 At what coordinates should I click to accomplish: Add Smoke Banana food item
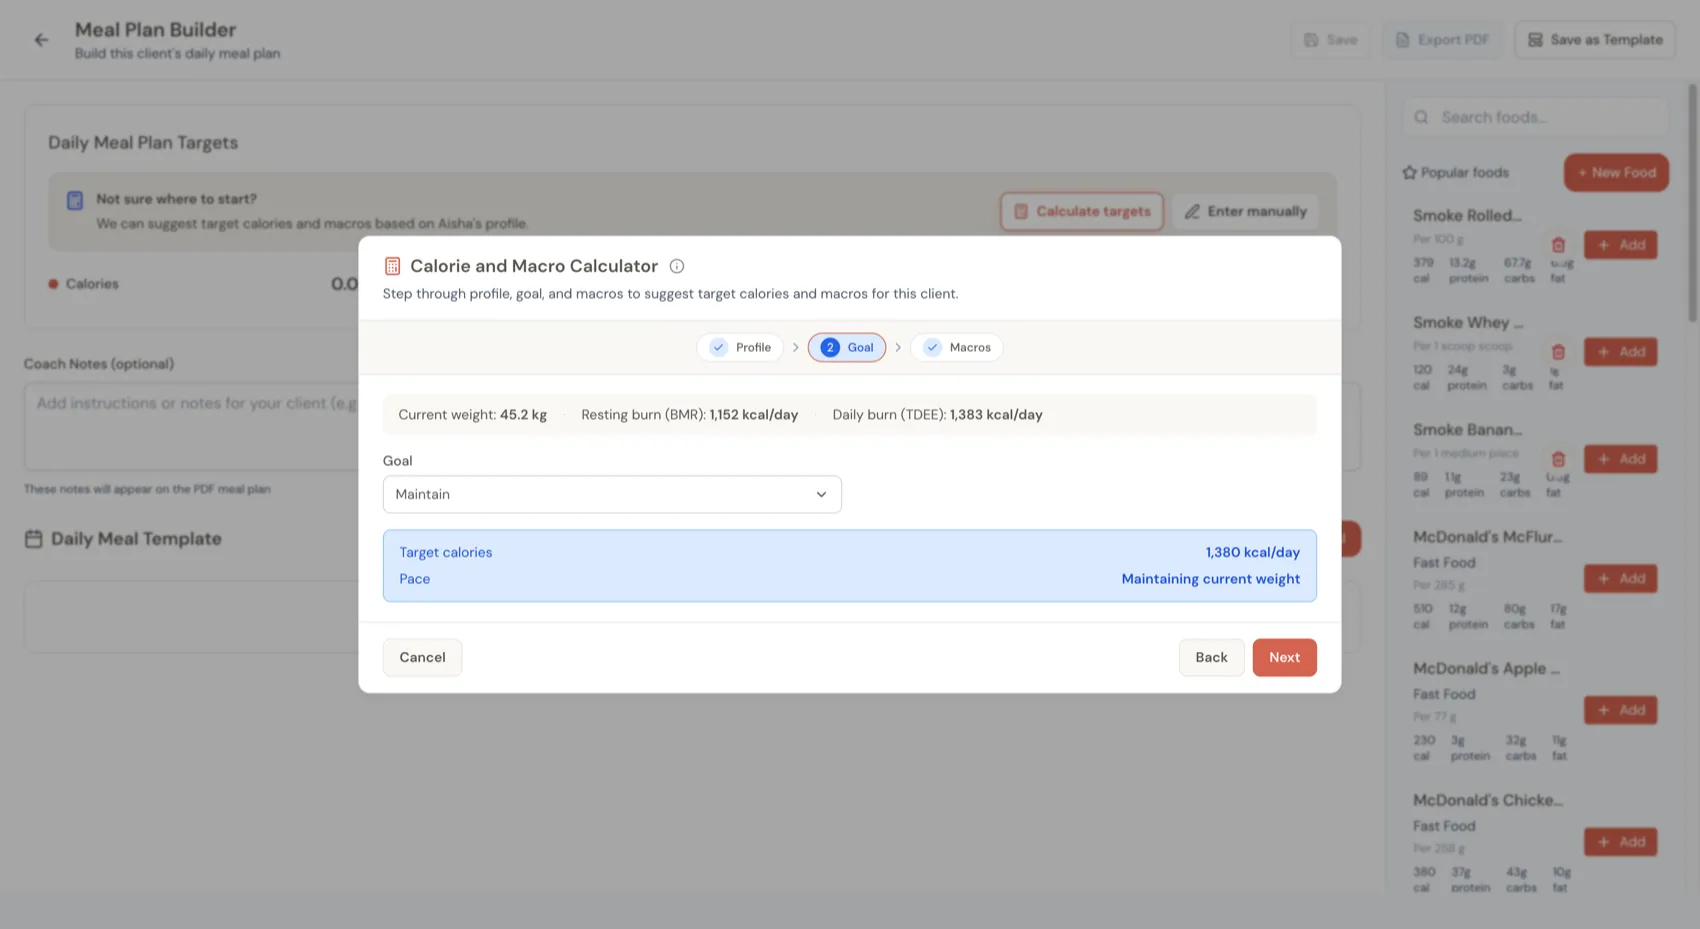pyautogui.click(x=1620, y=459)
